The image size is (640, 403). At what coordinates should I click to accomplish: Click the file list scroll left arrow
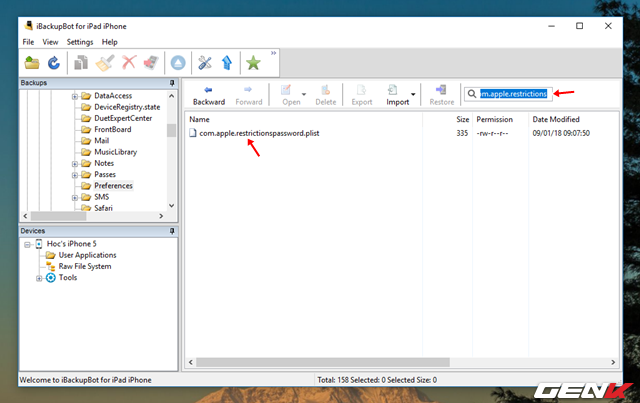tap(191, 362)
